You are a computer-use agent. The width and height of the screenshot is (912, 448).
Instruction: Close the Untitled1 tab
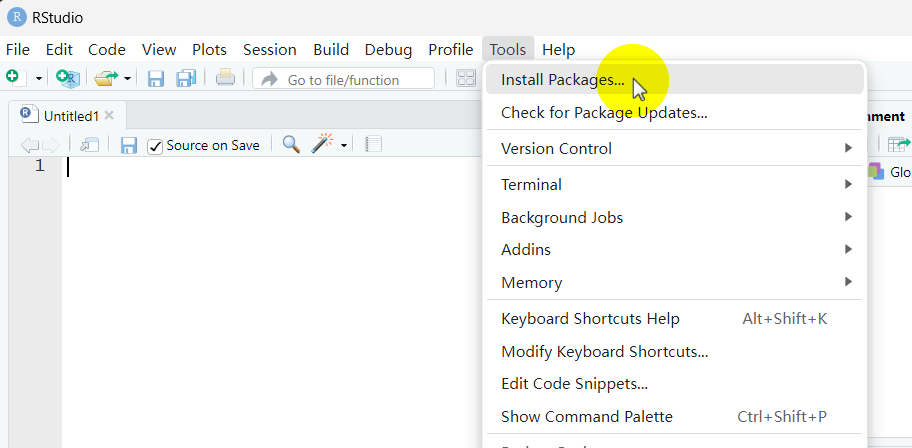click(109, 116)
